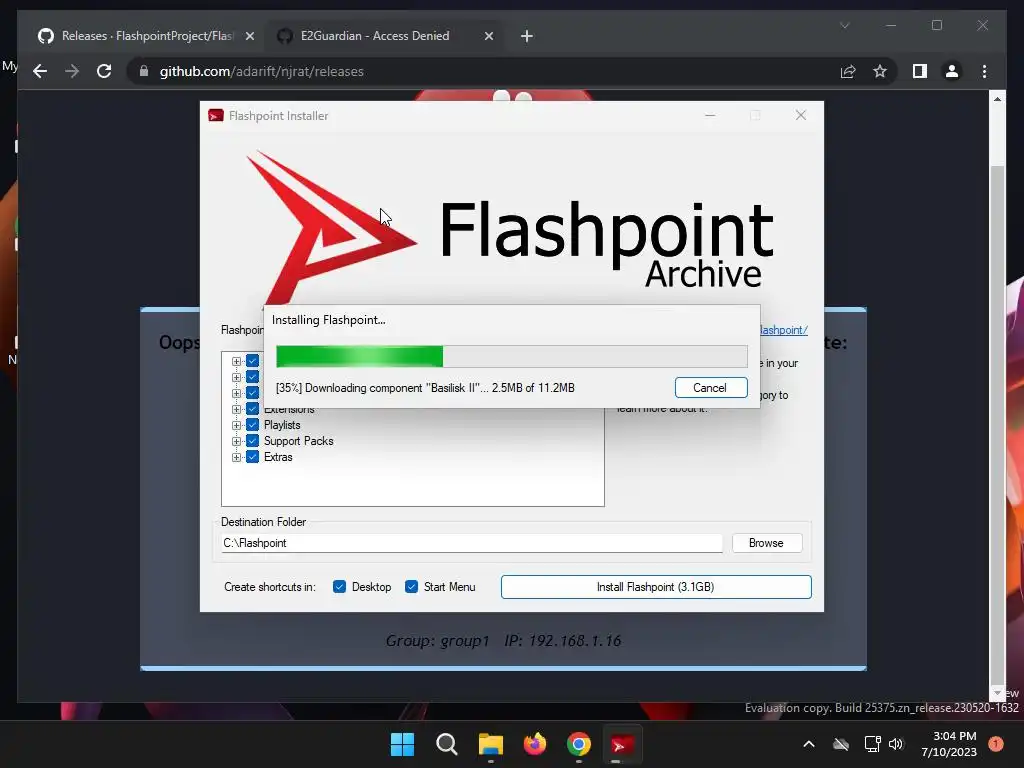
Task: Click Install Flashpoint (3.1GB) button
Action: pos(656,586)
